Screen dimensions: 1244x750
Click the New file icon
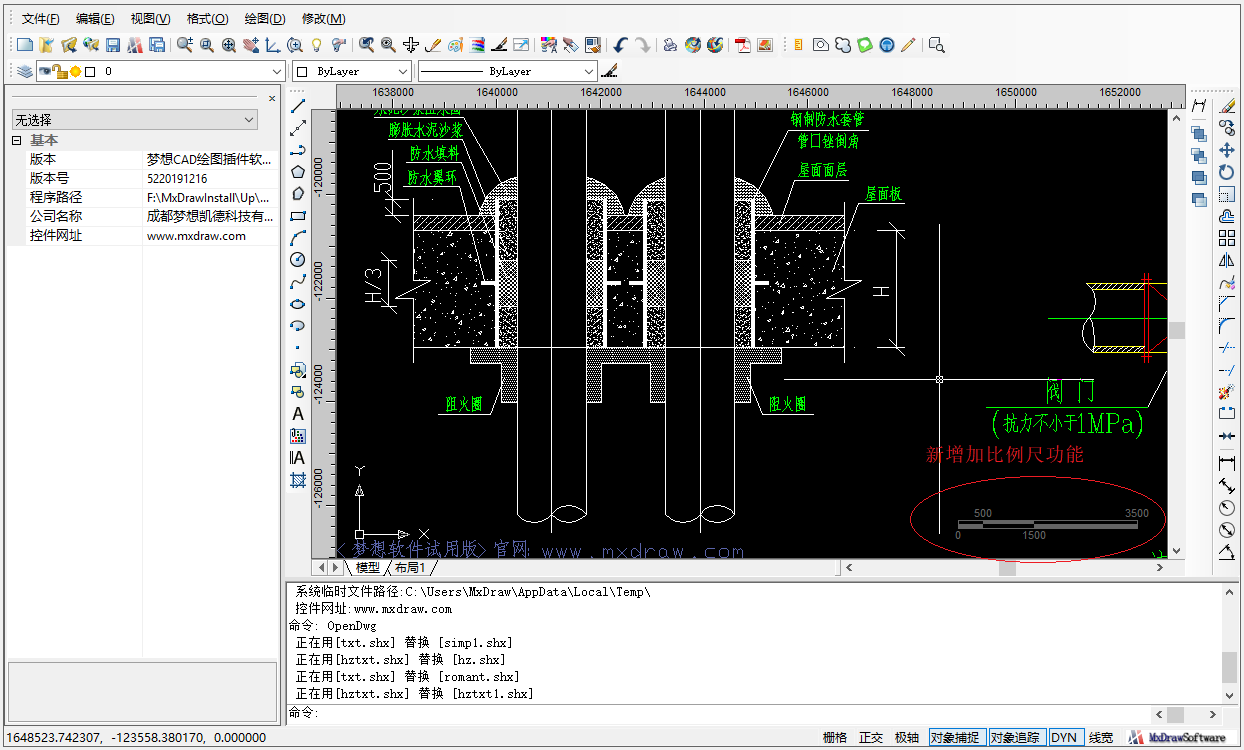(x=25, y=45)
